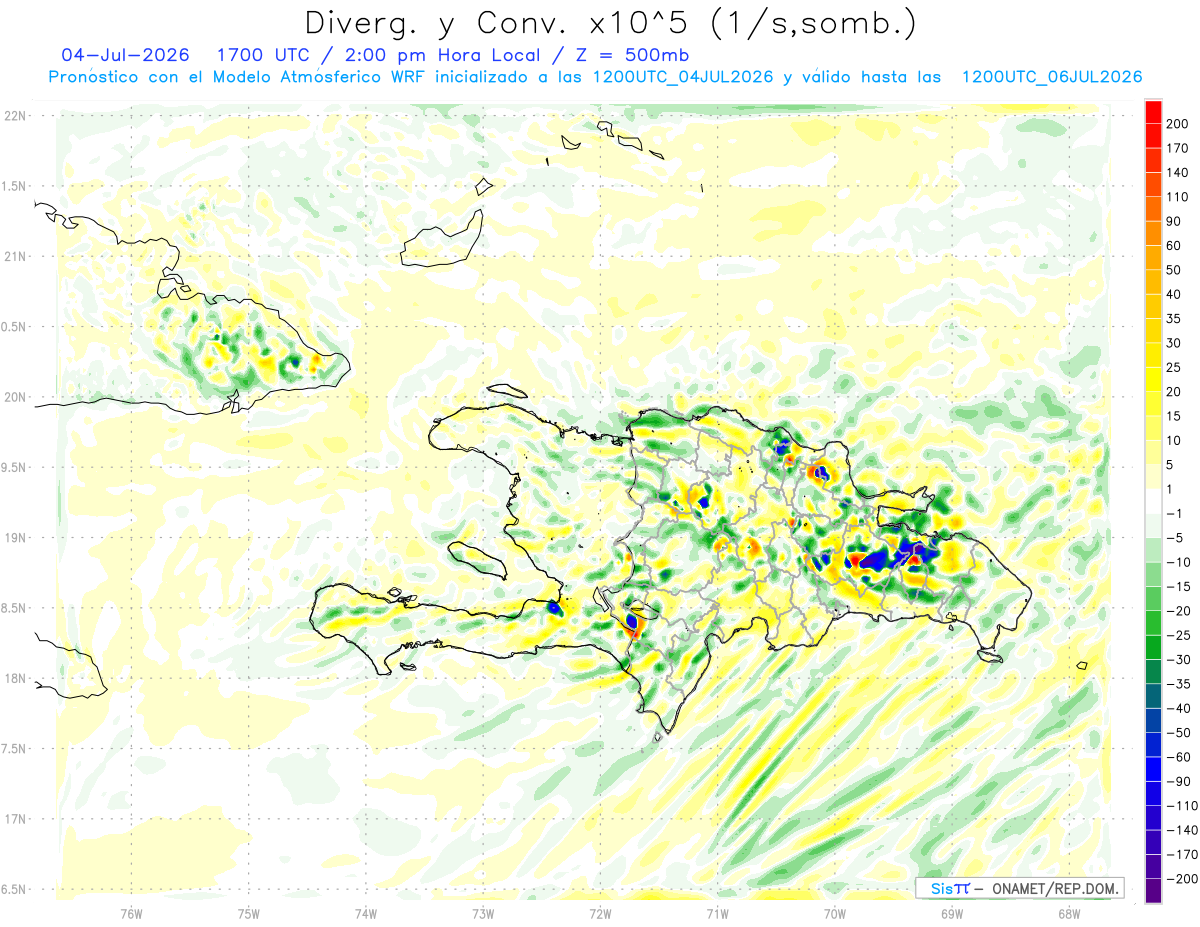Click the initialization time "1200UTC_04JUL2026"

coord(682,77)
